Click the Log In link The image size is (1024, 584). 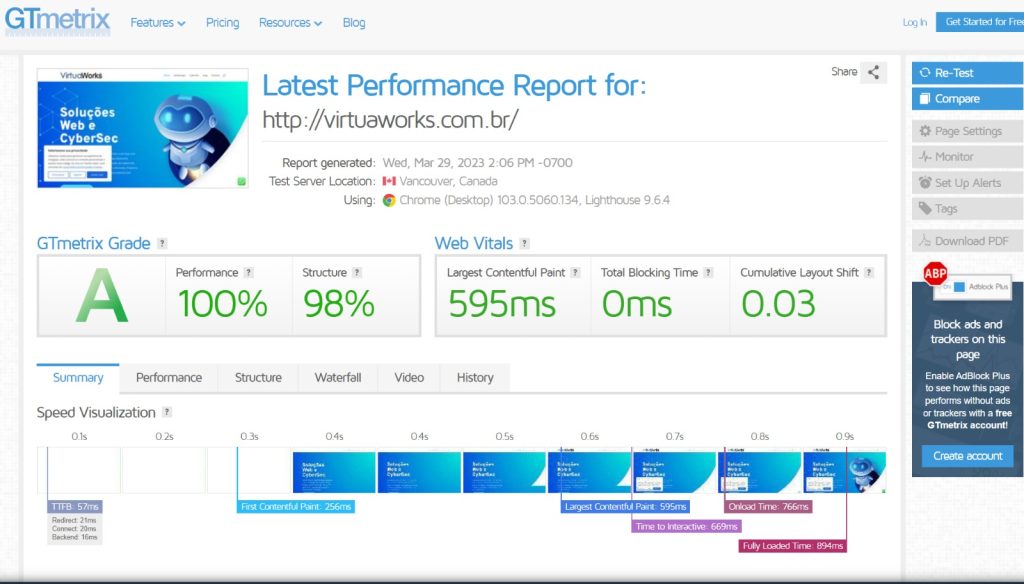[x=914, y=22]
